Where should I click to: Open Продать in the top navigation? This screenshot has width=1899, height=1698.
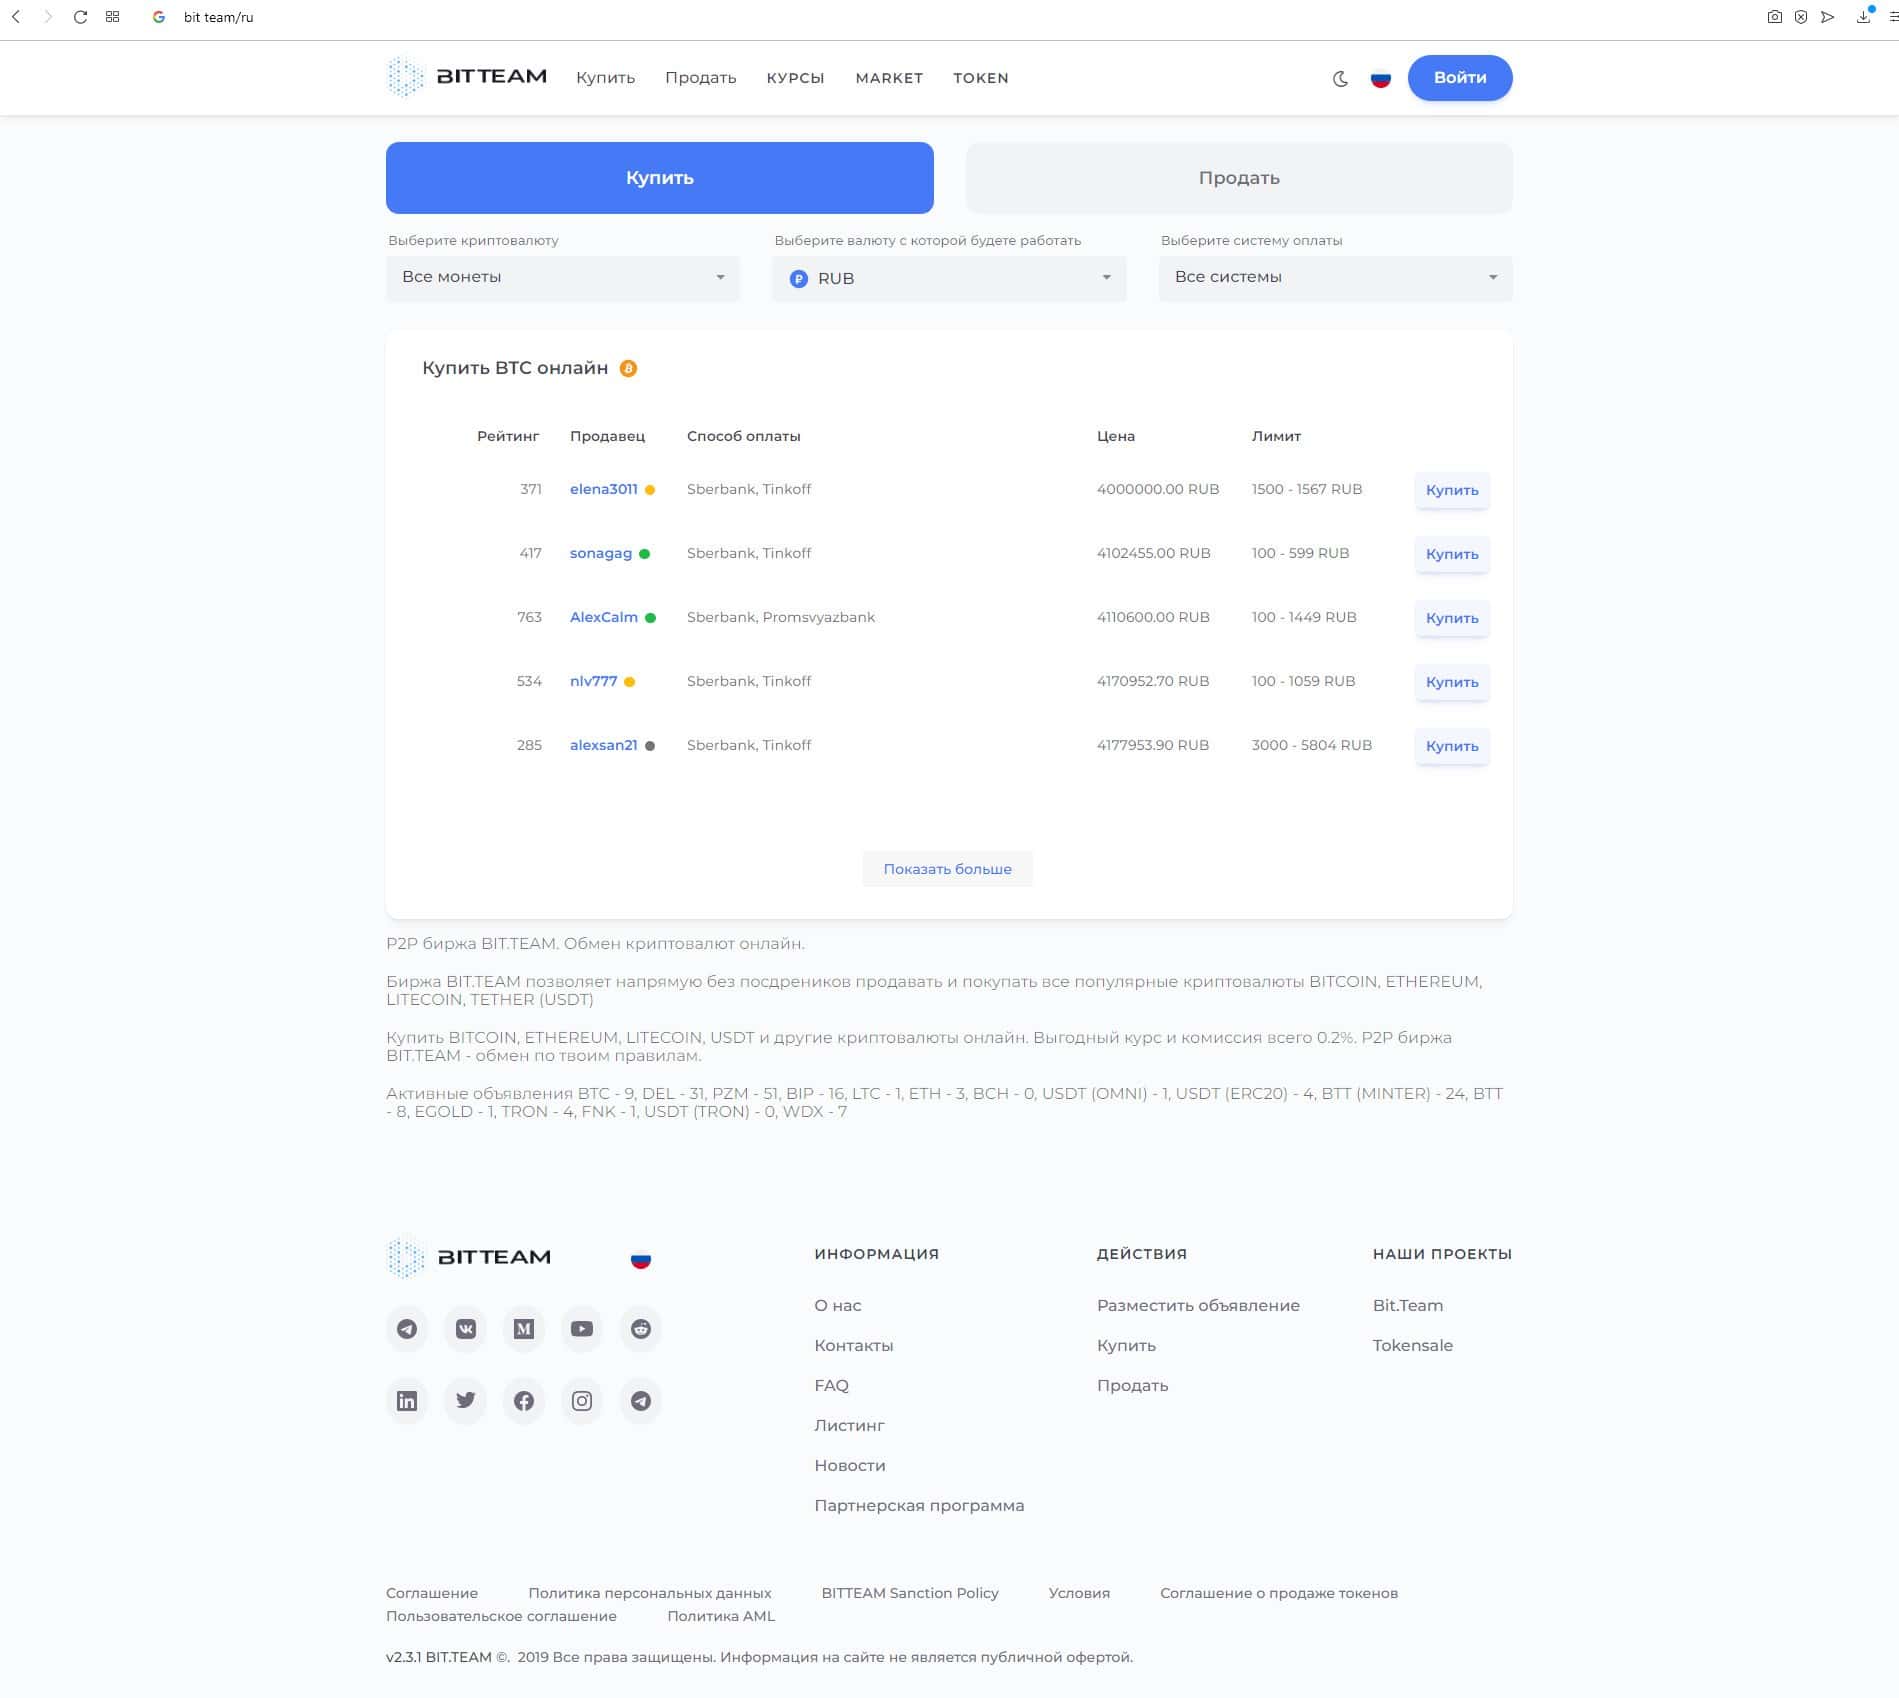pos(700,78)
